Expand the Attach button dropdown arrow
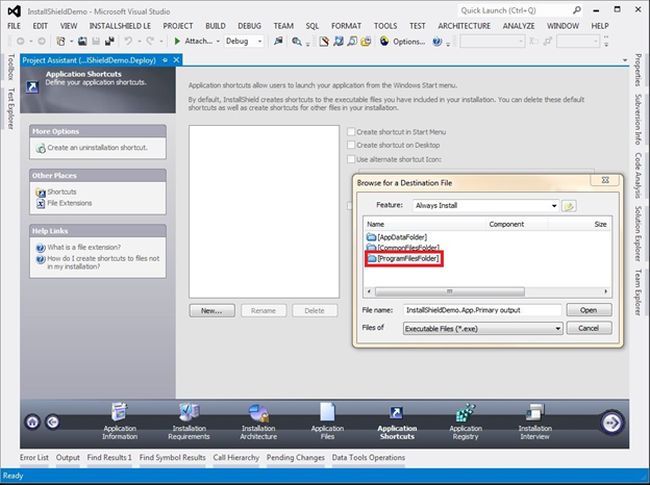This screenshot has width=650, height=485. pyautogui.click(x=218, y=41)
